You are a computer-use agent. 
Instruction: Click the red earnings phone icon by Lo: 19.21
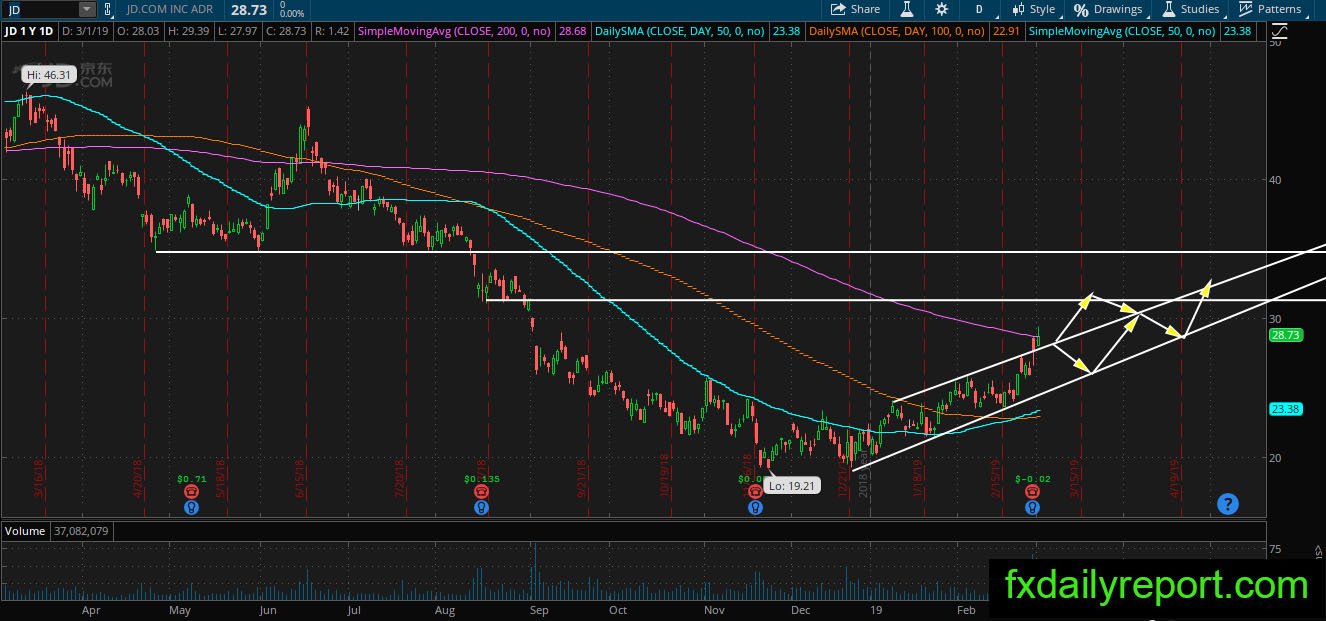coord(756,493)
